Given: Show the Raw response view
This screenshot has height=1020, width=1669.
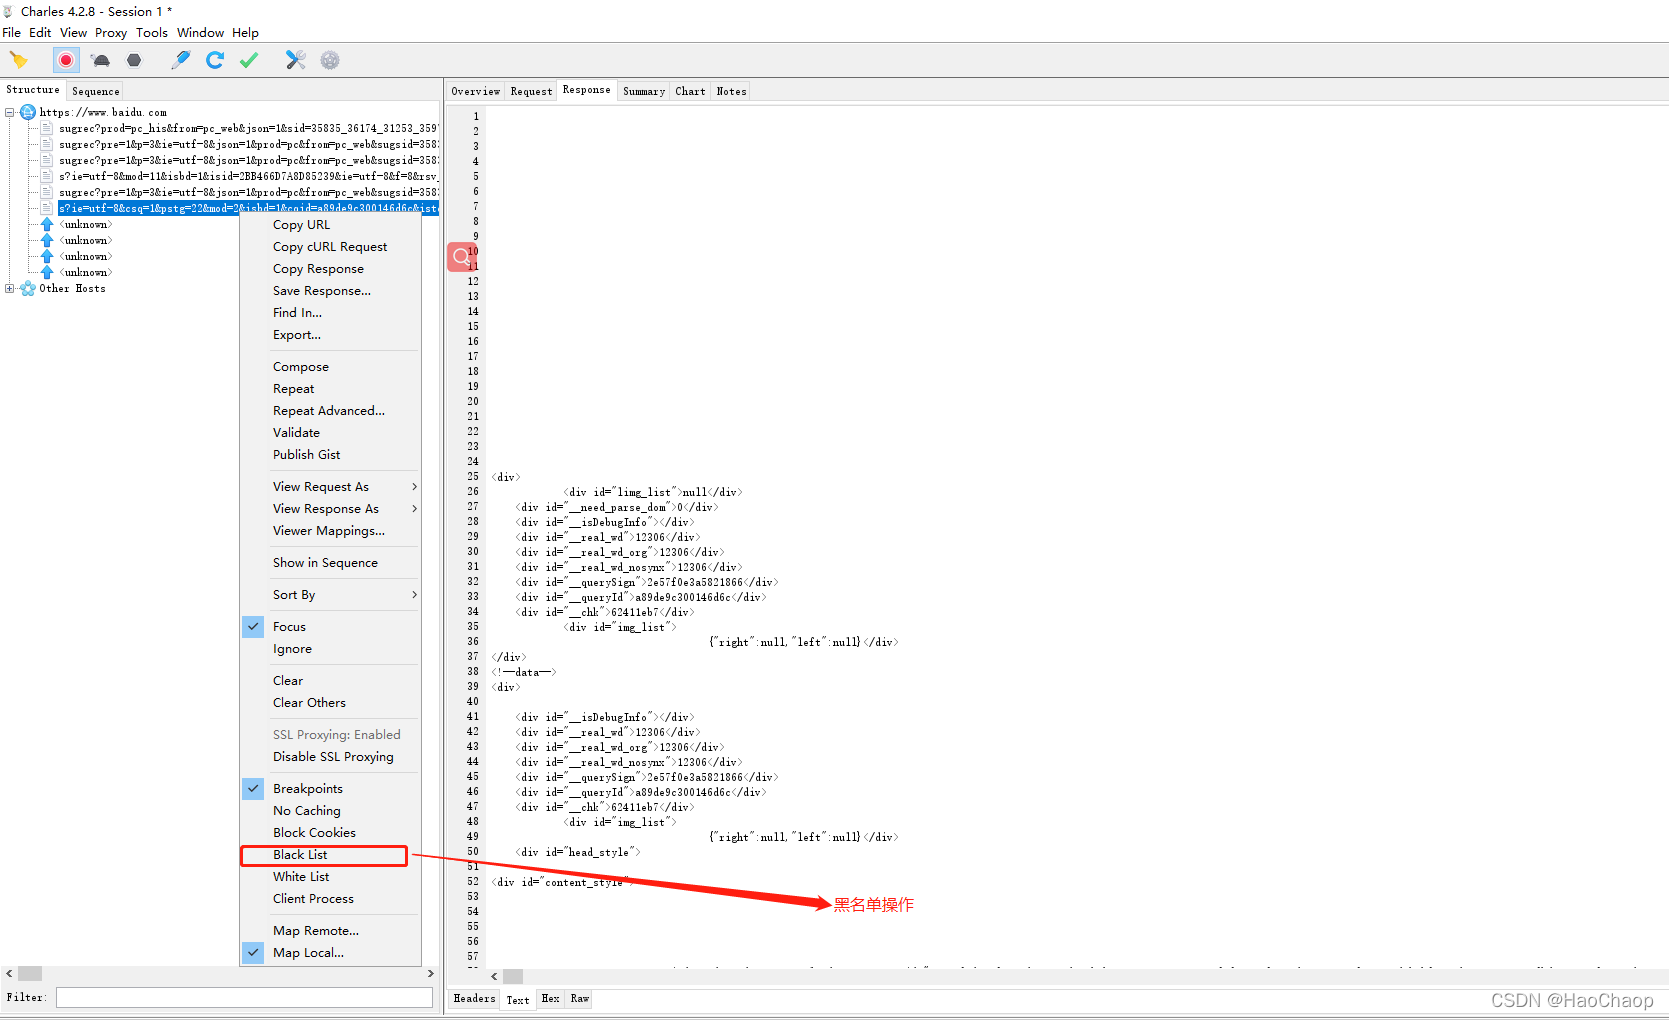Looking at the screenshot, I should 580,998.
